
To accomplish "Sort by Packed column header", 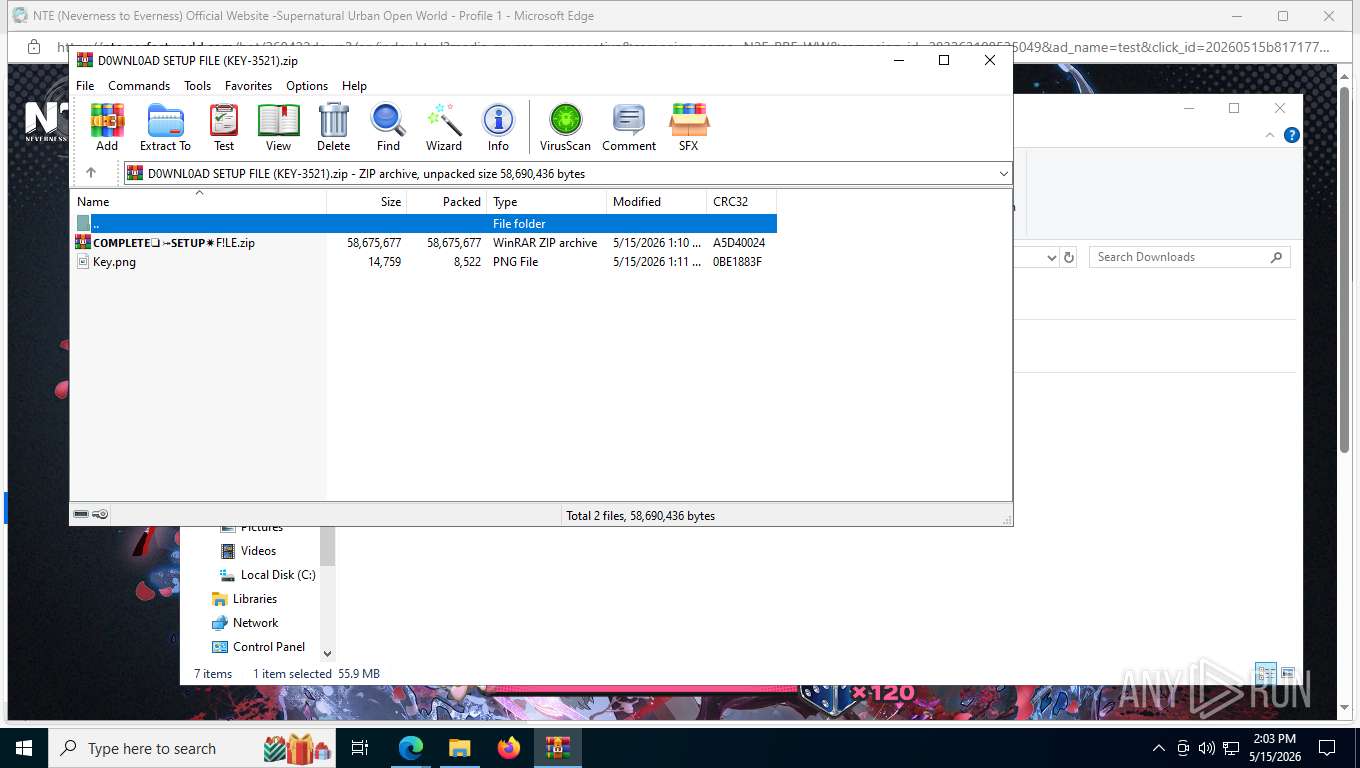I will (447, 201).
